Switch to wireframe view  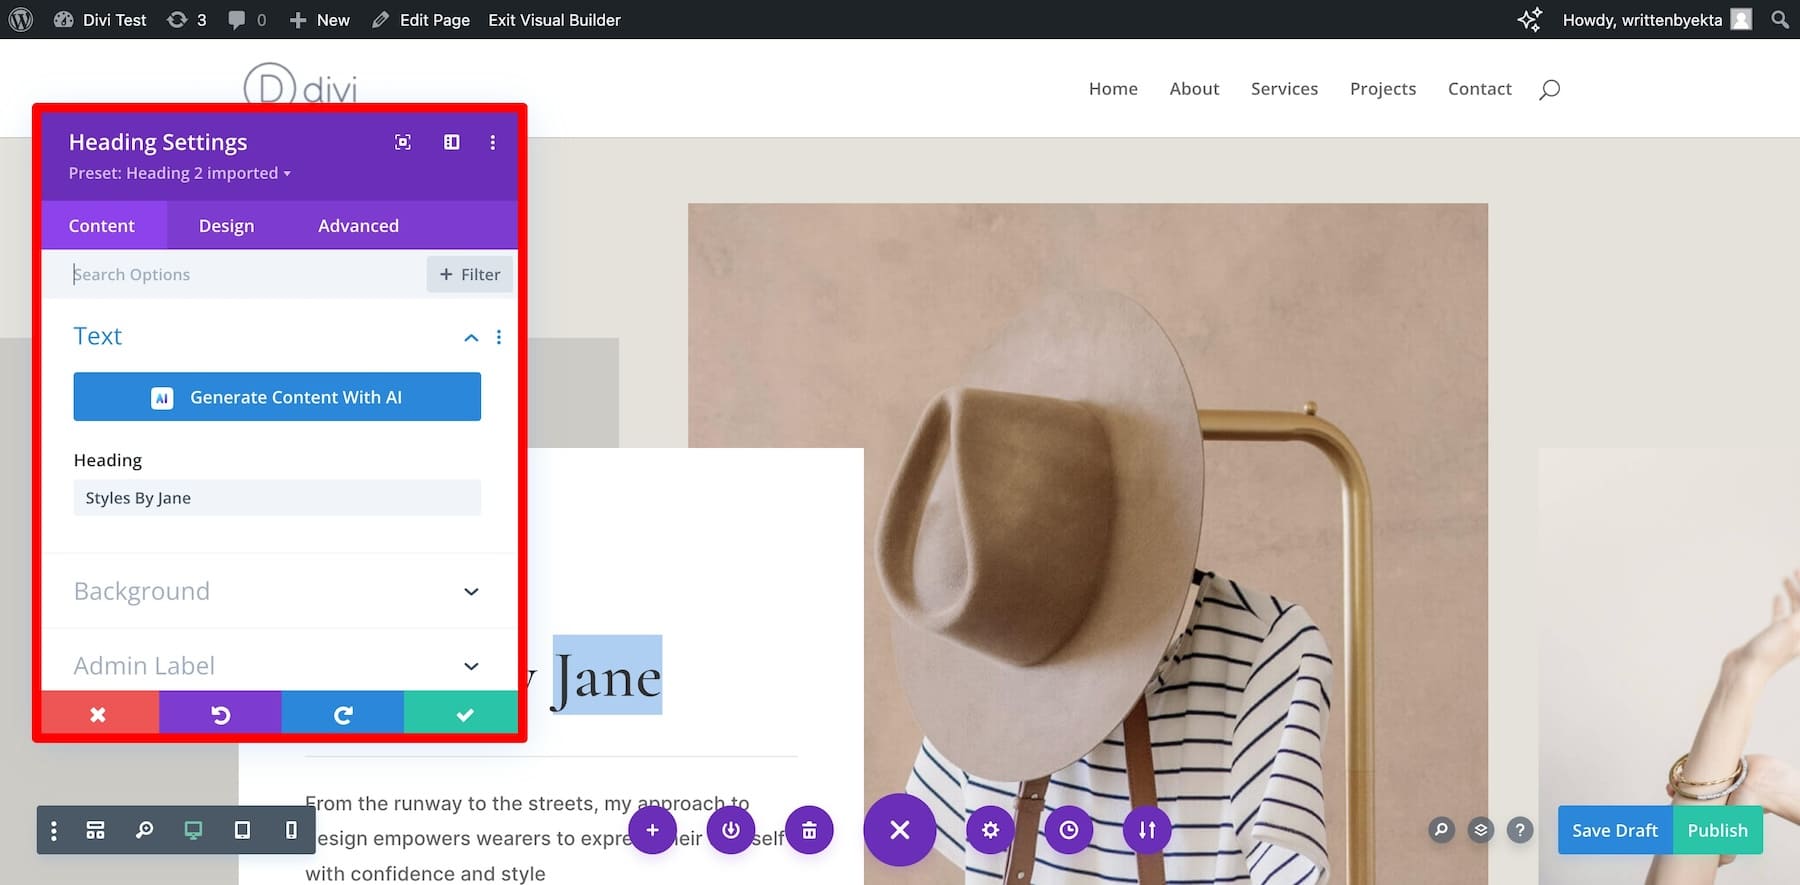(x=95, y=830)
